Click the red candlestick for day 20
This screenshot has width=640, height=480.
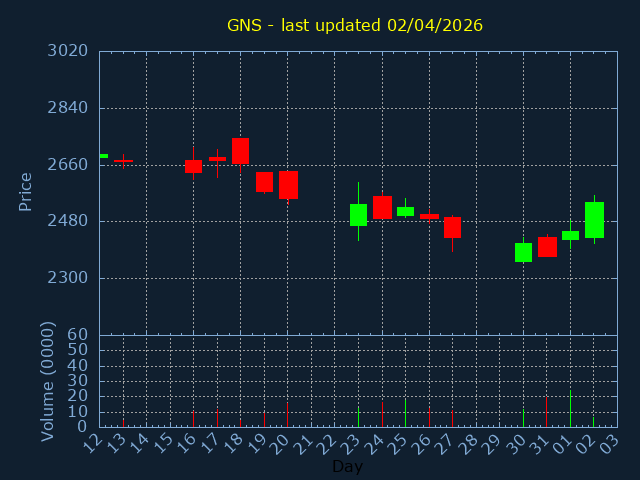click(288, 185)
